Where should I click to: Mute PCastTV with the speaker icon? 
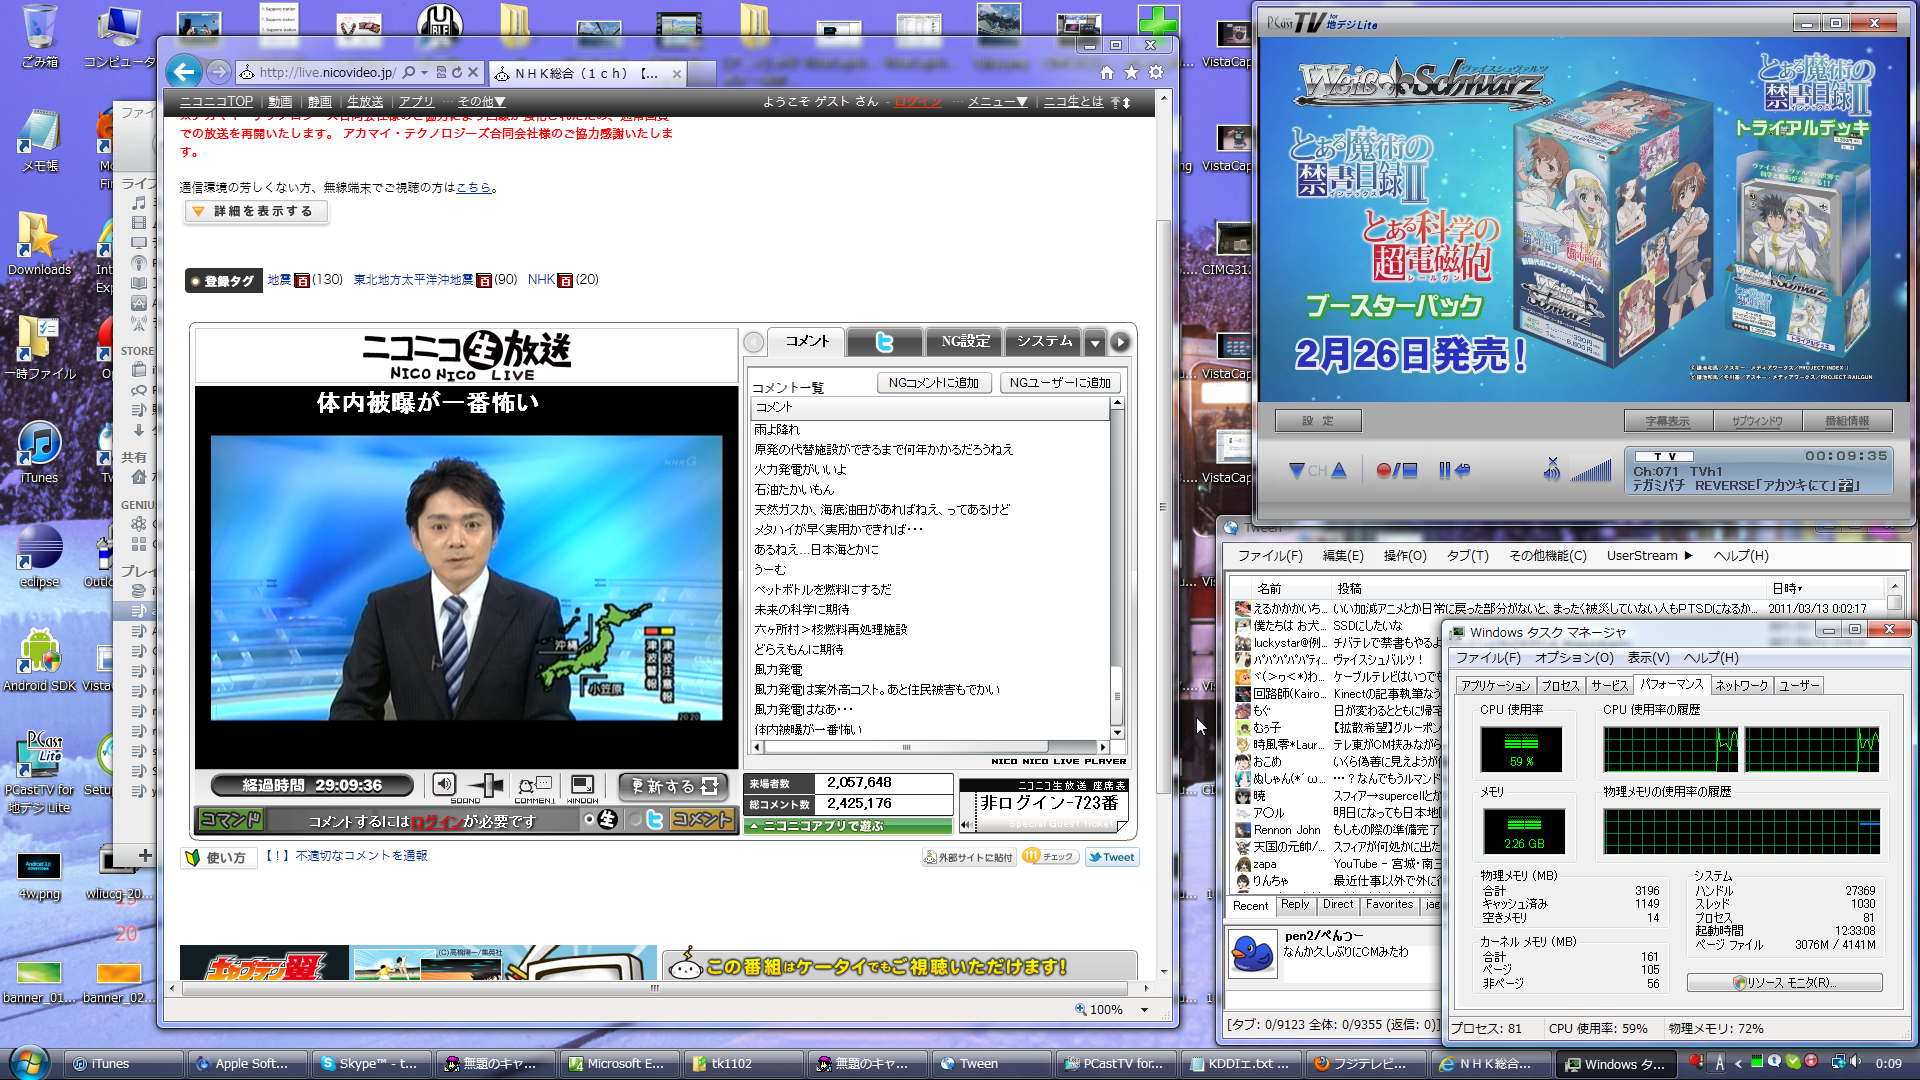coord(1551,469)
